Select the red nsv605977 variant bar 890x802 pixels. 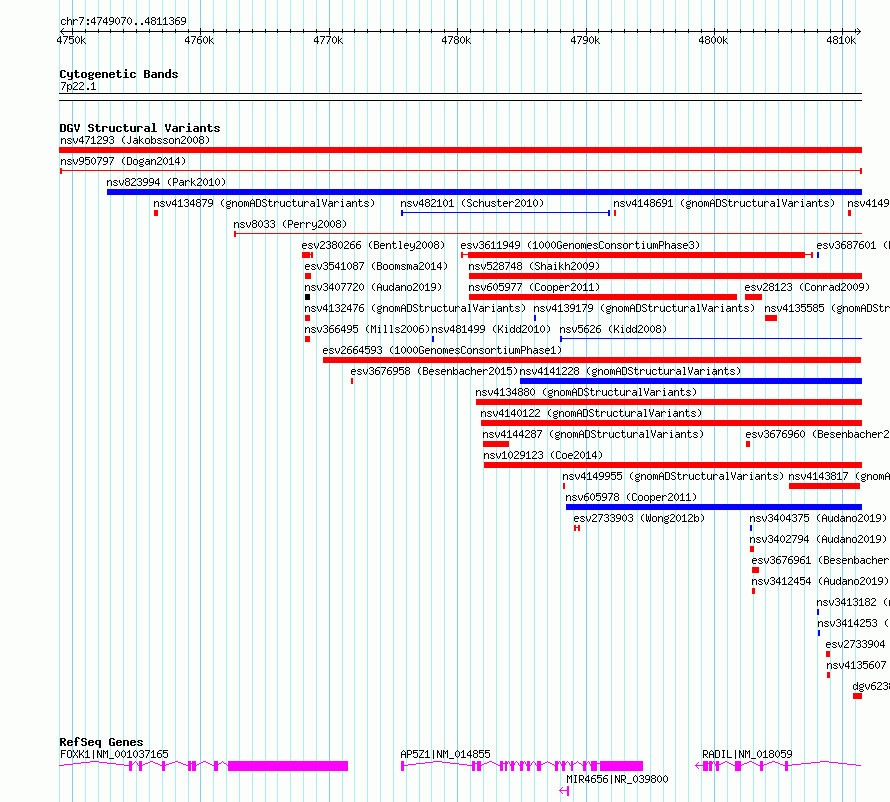click(603, 297)
